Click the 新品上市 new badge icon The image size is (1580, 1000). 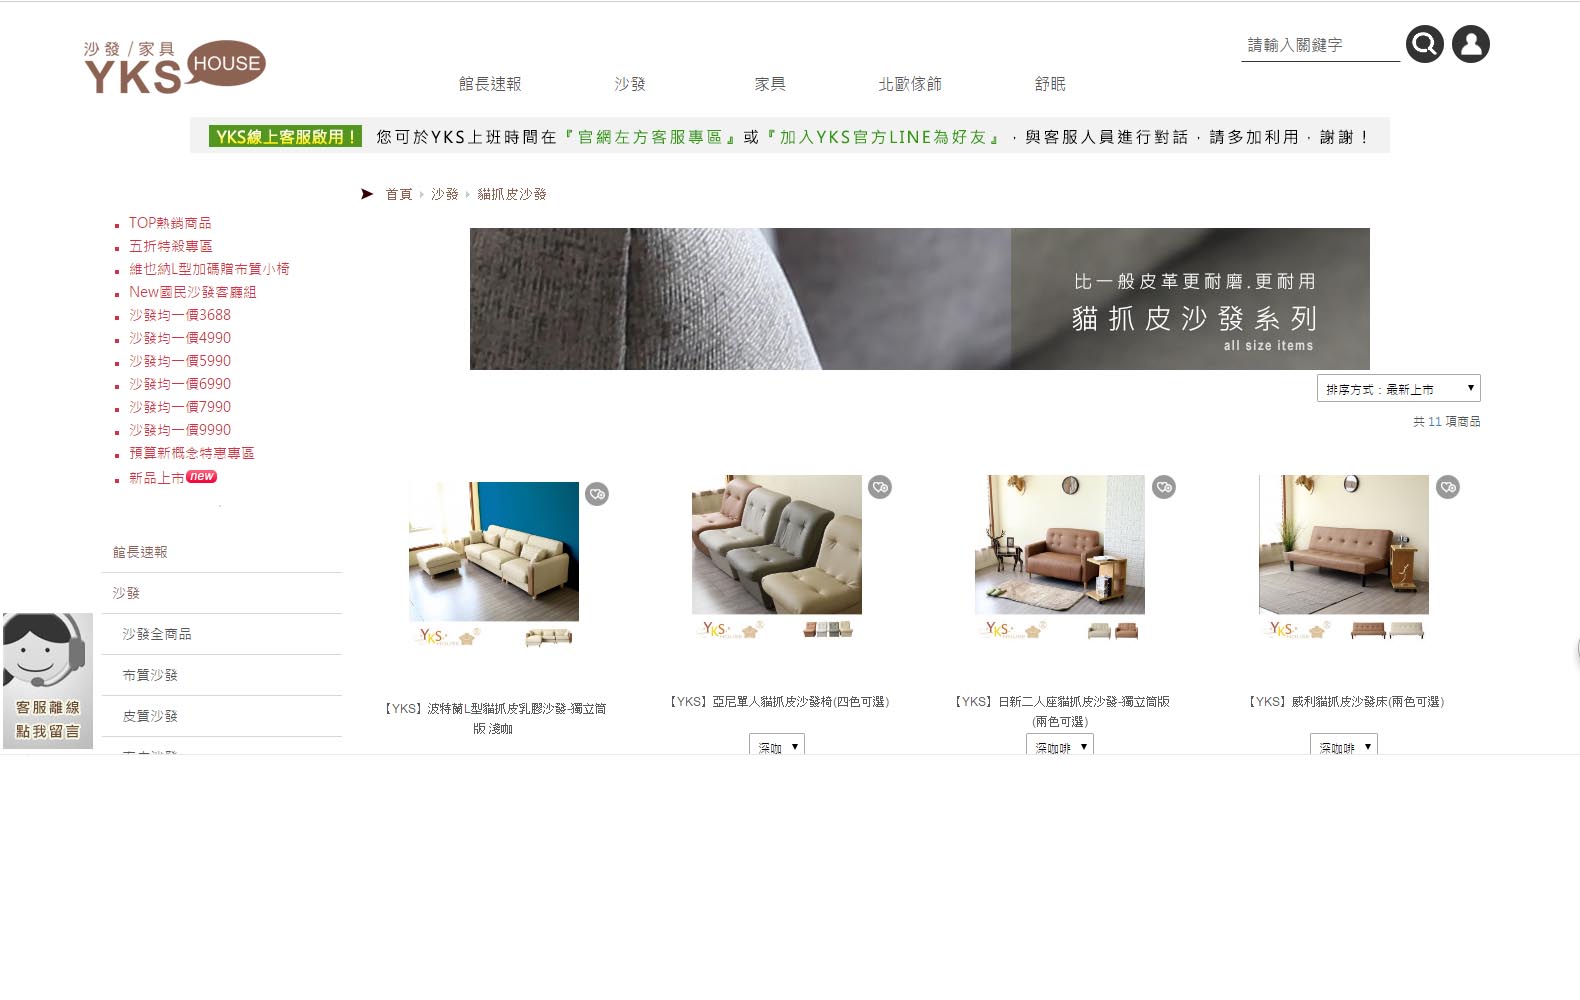[x=201, y=477]
